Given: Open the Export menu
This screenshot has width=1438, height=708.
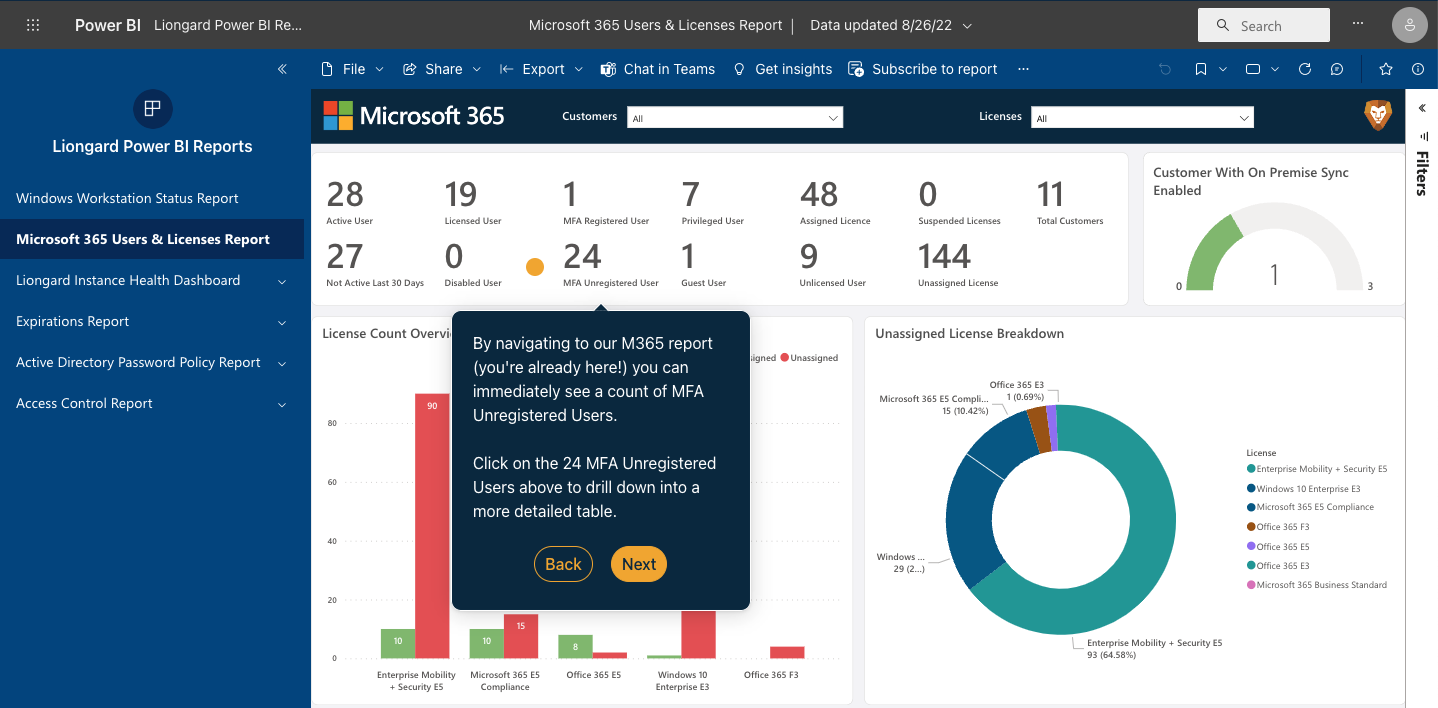Looking at the screenshot, I should click(x=541, y=69).
